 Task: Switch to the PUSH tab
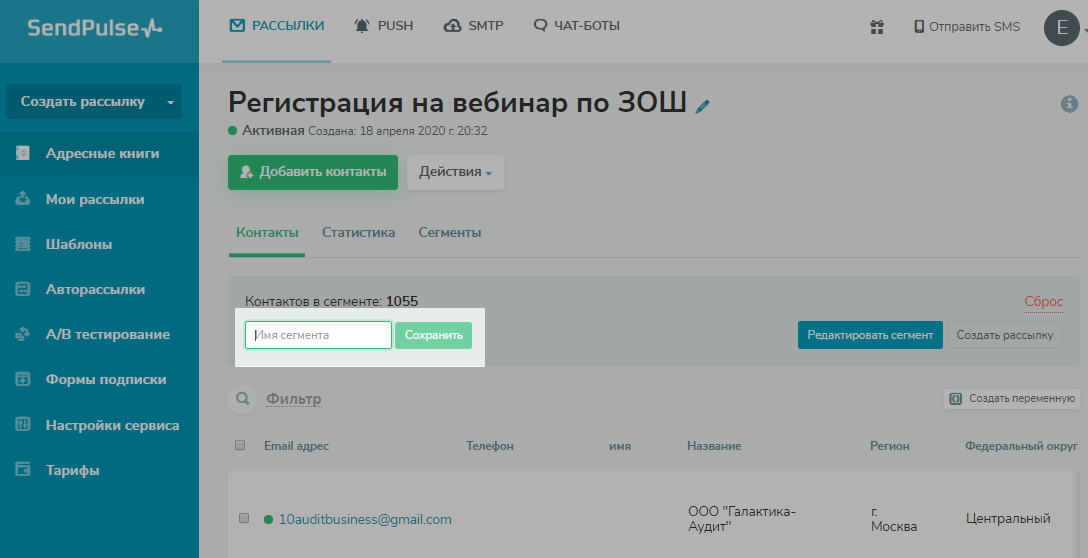tap(384, 26)
